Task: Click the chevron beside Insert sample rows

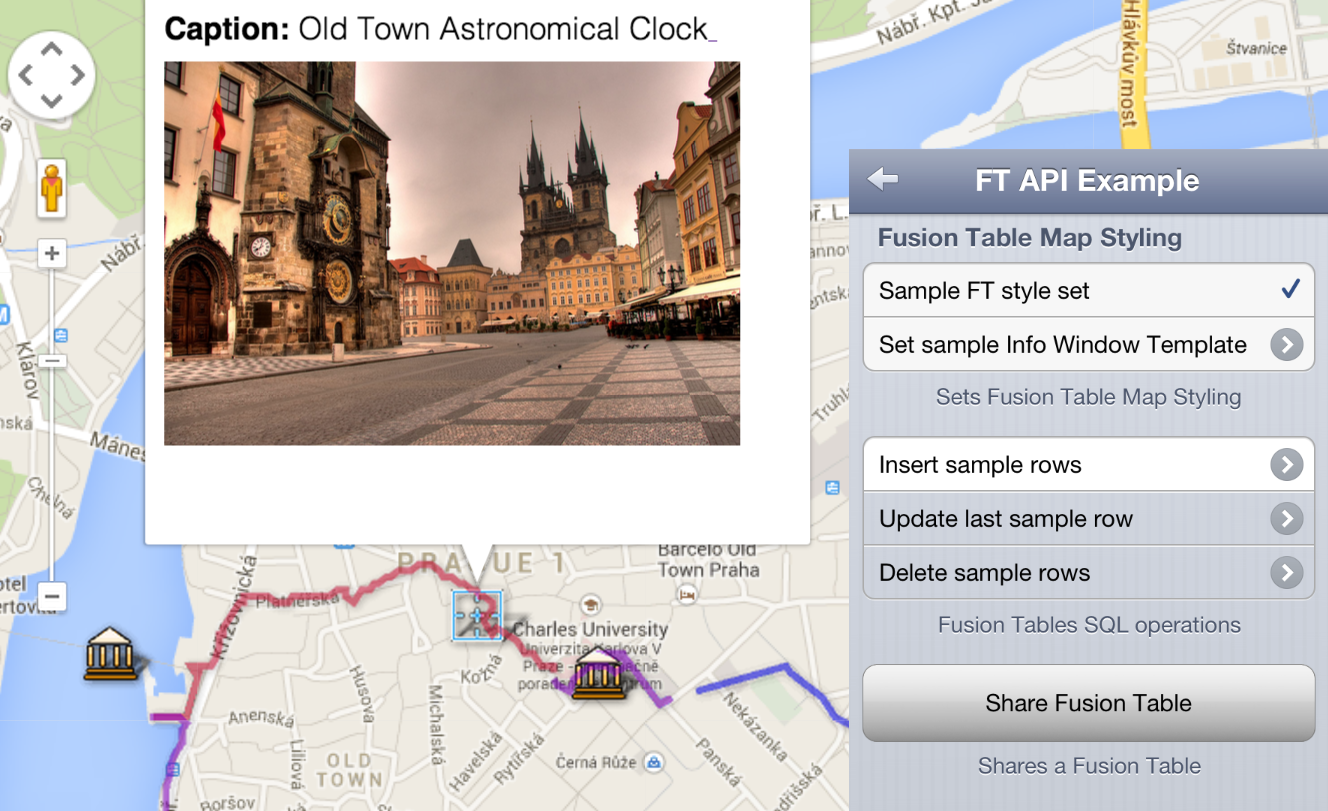Action: (1287, 465)
